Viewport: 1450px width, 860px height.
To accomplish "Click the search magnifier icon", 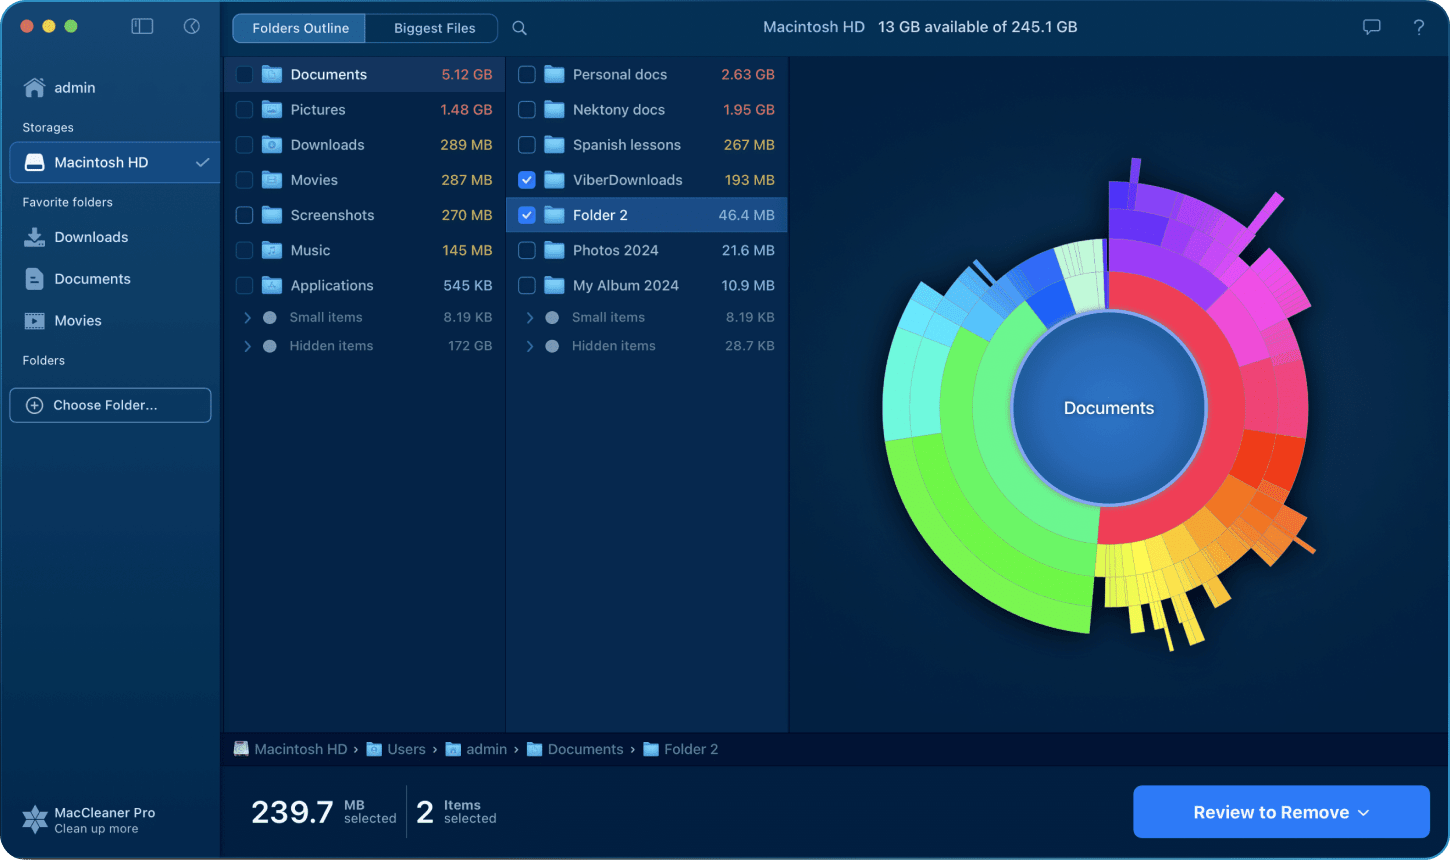I will [519, 28].
